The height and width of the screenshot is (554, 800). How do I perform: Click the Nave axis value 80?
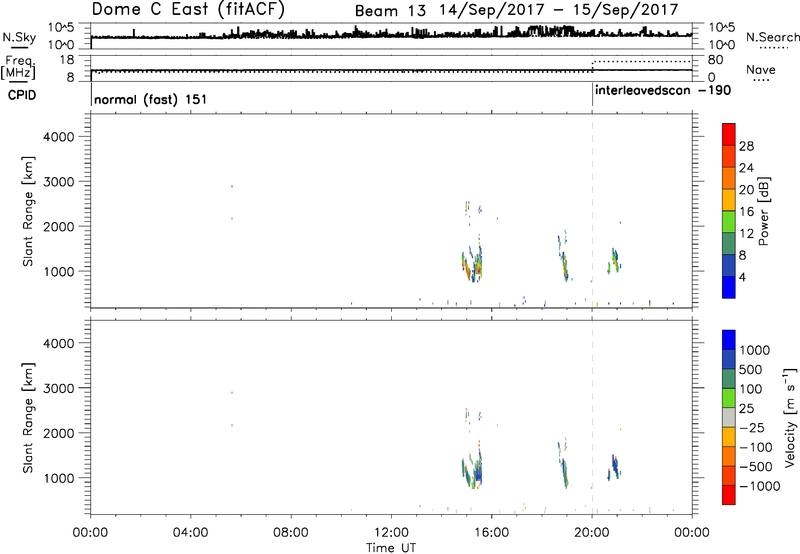715,60
